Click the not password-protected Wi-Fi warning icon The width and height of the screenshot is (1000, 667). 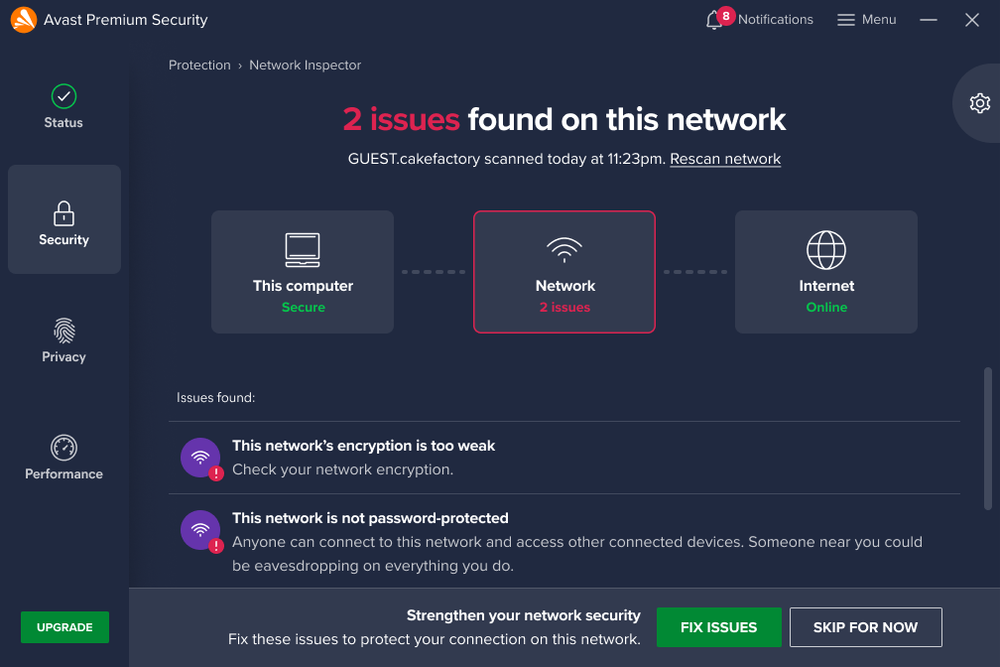(199, 528)
